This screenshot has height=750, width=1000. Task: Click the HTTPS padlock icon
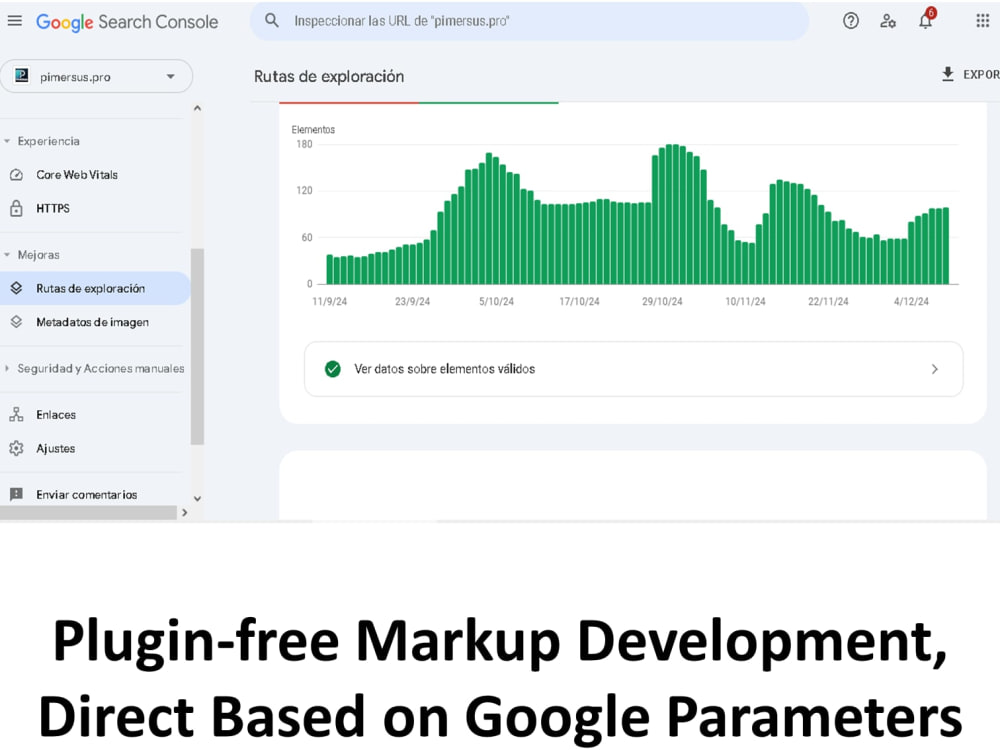click(x=17, y=208)
